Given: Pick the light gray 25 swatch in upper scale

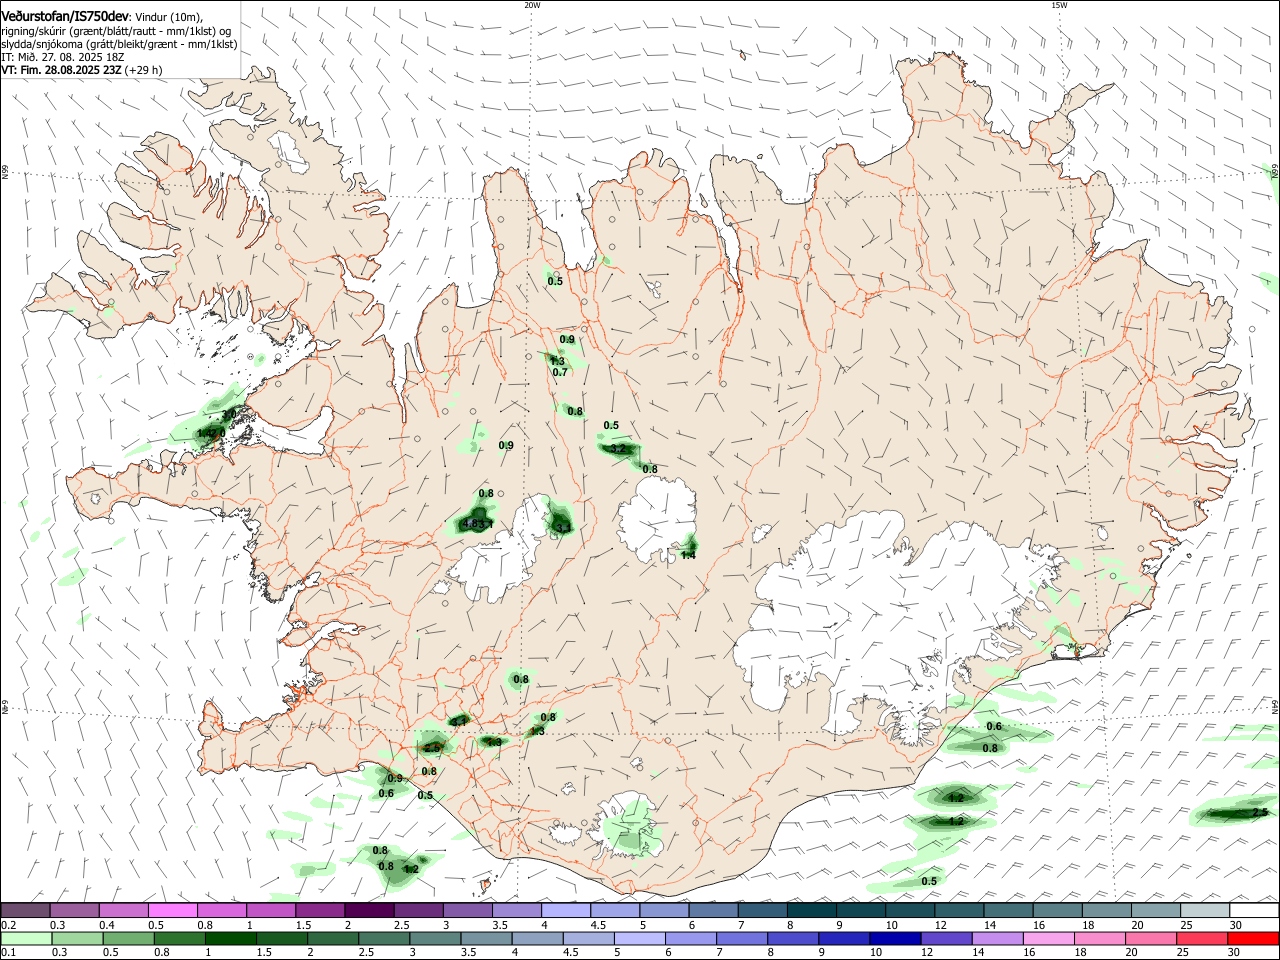Looking at the screenshot, I should coord(1204,911).
